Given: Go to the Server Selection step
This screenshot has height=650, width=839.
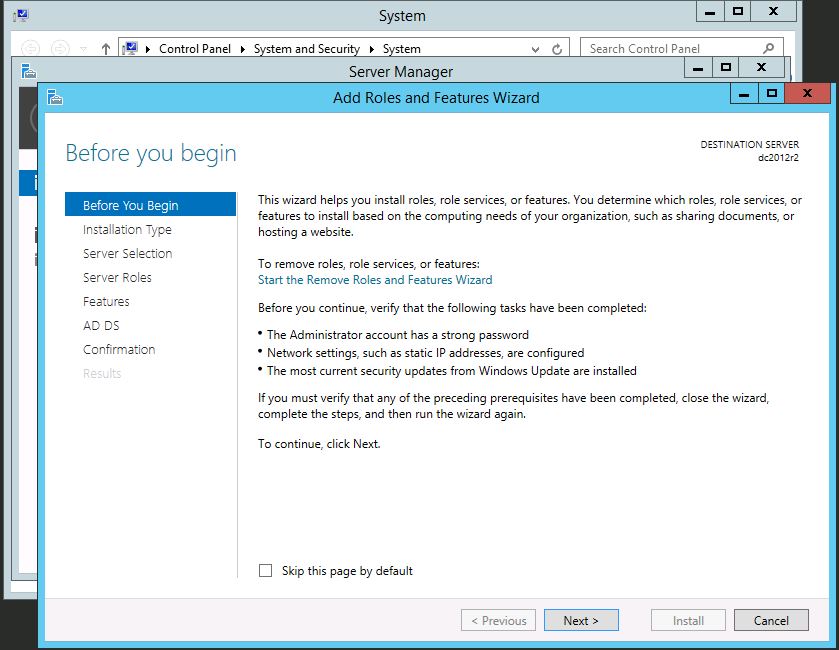Looking at the screenshot, I should tap(127, 253).
